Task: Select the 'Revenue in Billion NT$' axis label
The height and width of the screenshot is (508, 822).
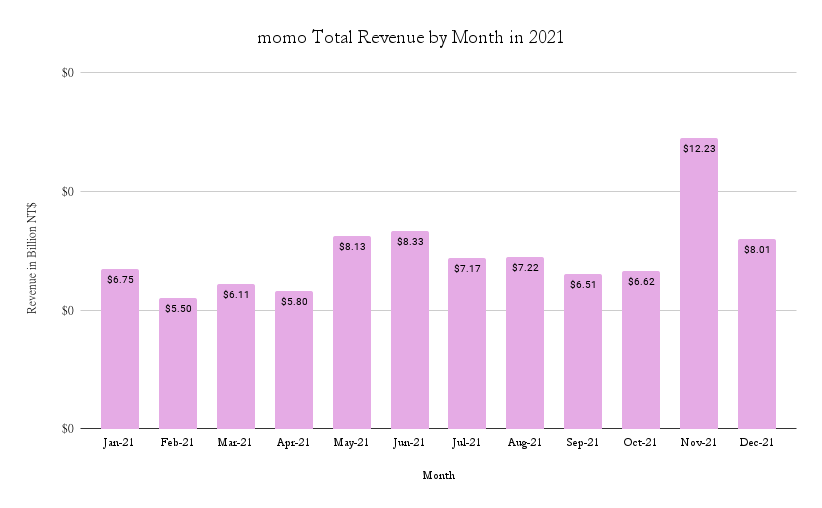Action: click(32, 258)
